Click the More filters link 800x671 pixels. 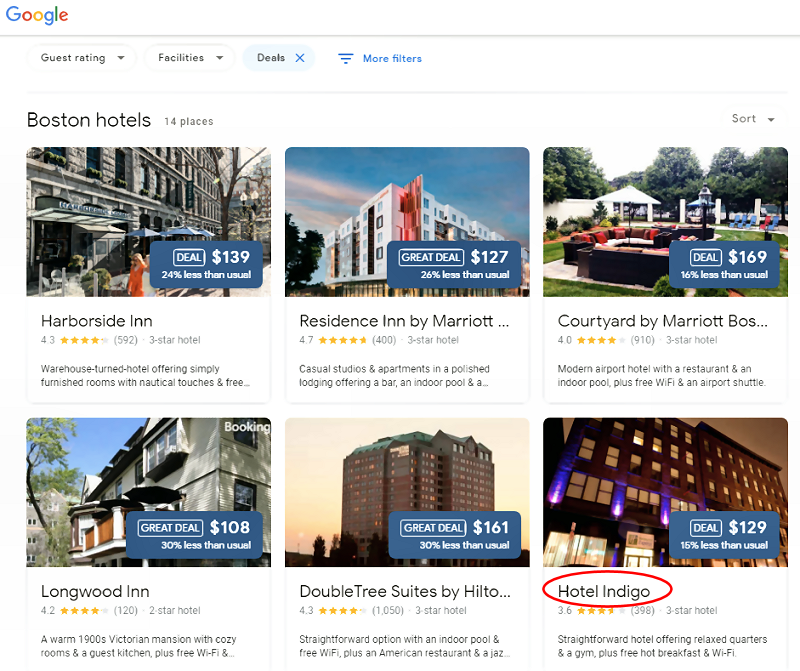[392, 59]
